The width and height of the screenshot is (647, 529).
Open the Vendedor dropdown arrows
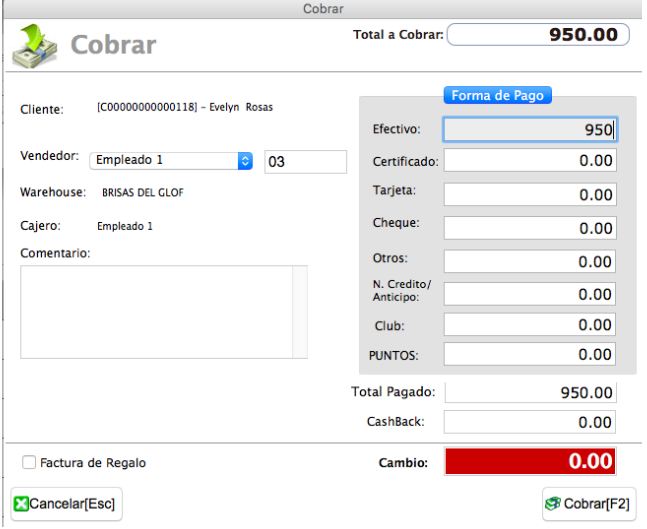[245, 161]
